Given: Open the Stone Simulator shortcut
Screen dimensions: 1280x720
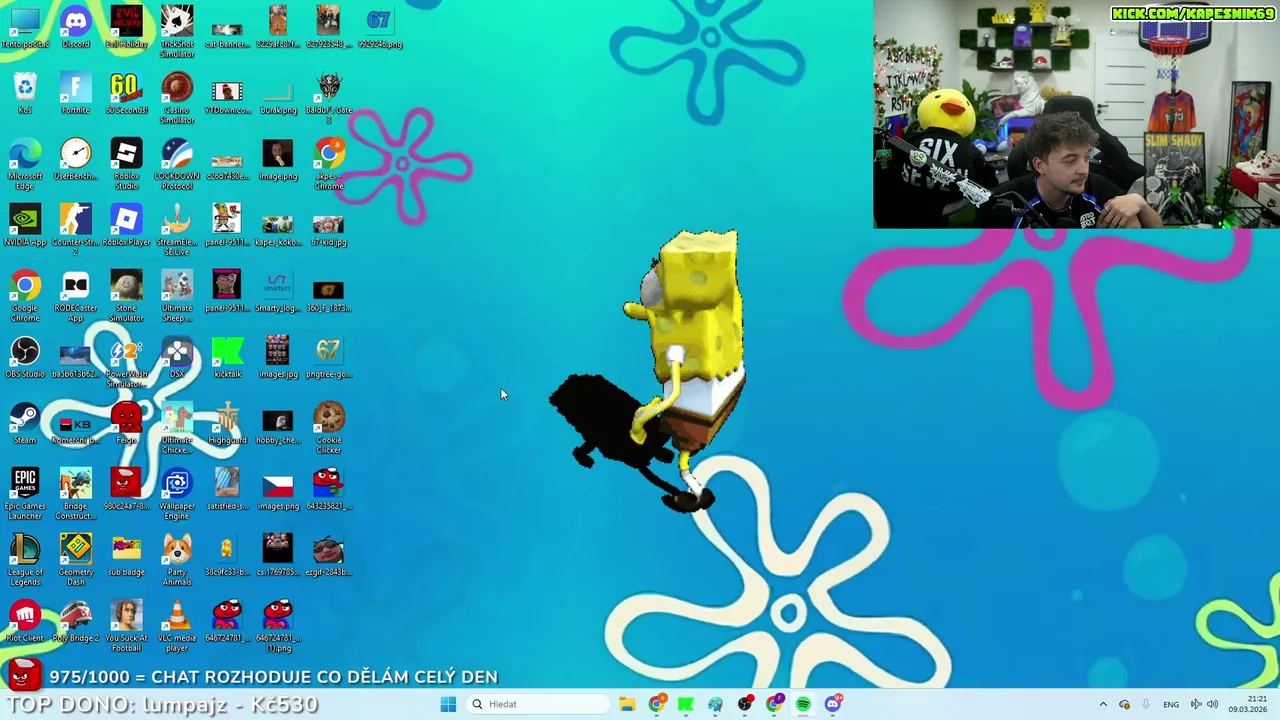Looking at the screenshot, I should point(126,296).
